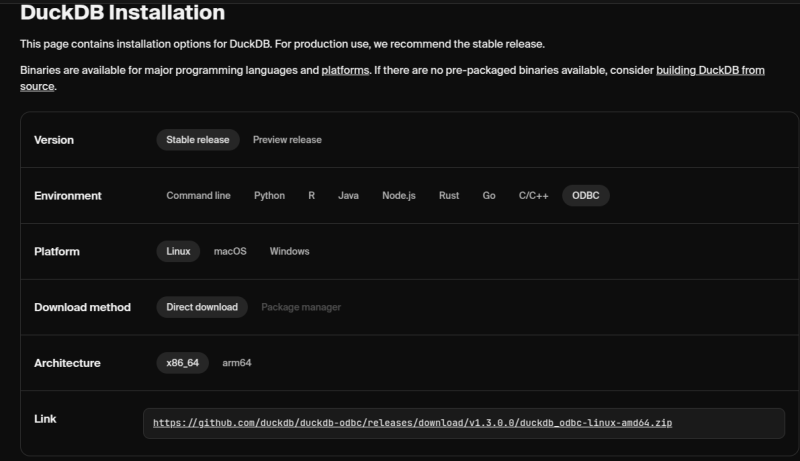Select C/C++ environment option
Screen dimensions: 800x461
click(533, 196)
